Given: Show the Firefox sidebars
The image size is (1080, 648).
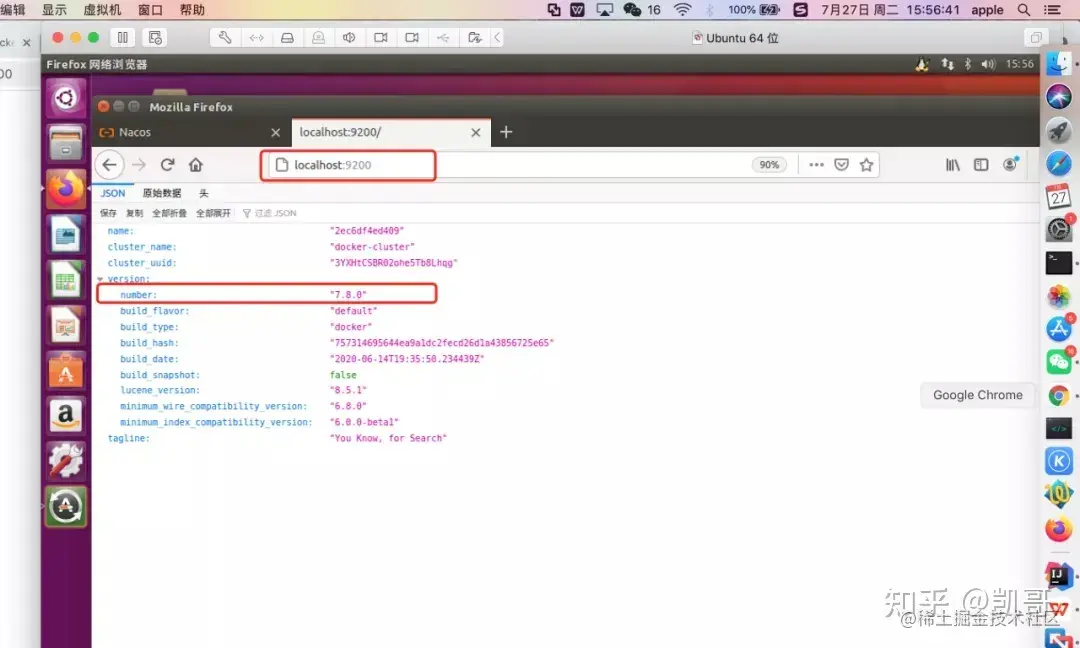Looking at the screenshot, I should click(x=981, y=165).
